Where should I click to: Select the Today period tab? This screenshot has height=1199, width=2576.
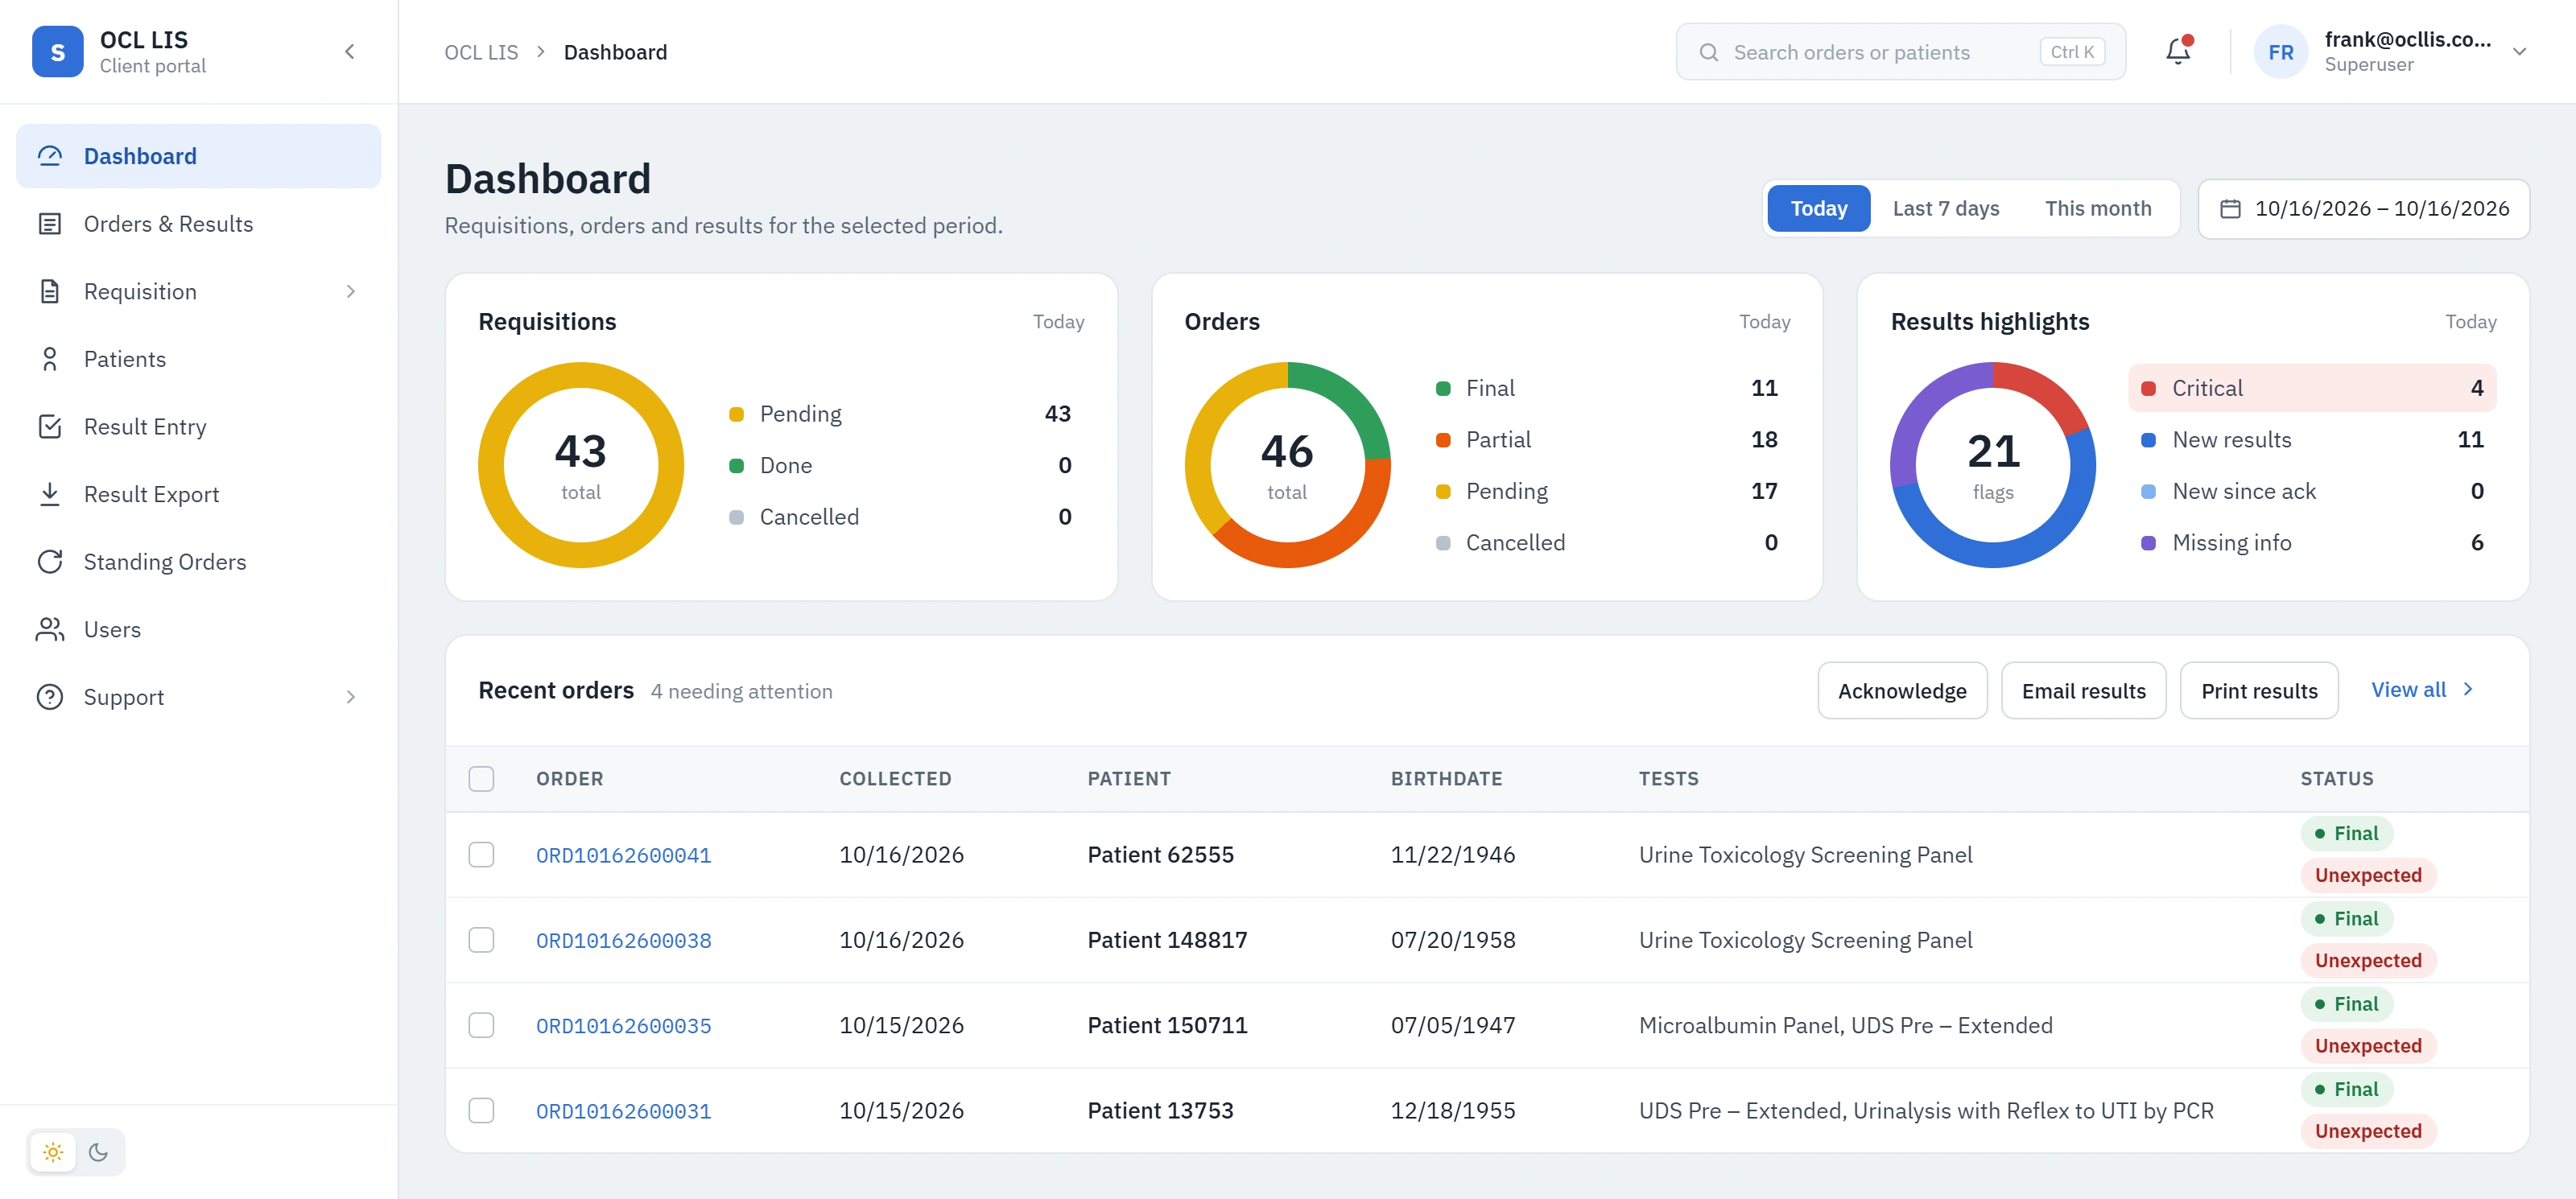coord(1818,209)
